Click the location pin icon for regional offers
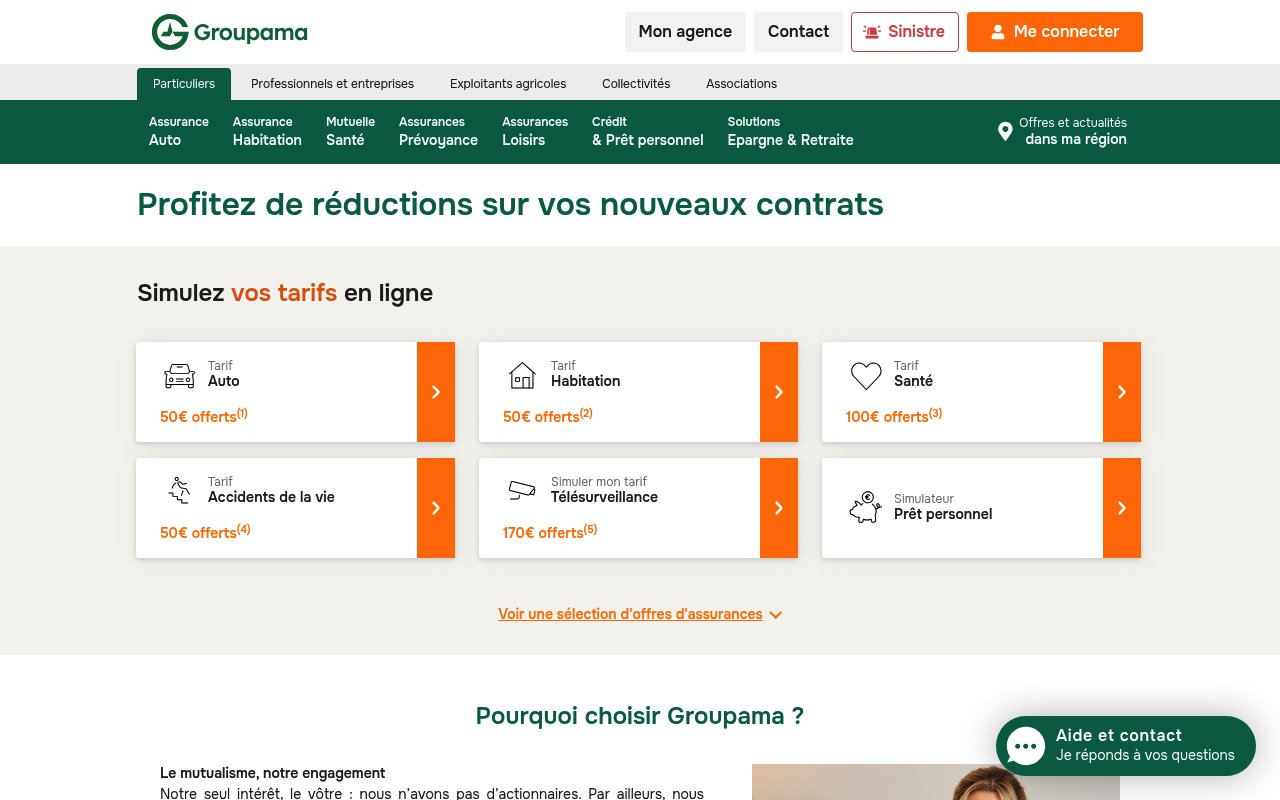Viewport: 1280px width, 800px height. pyautogui.click(x=1005, y=131)
